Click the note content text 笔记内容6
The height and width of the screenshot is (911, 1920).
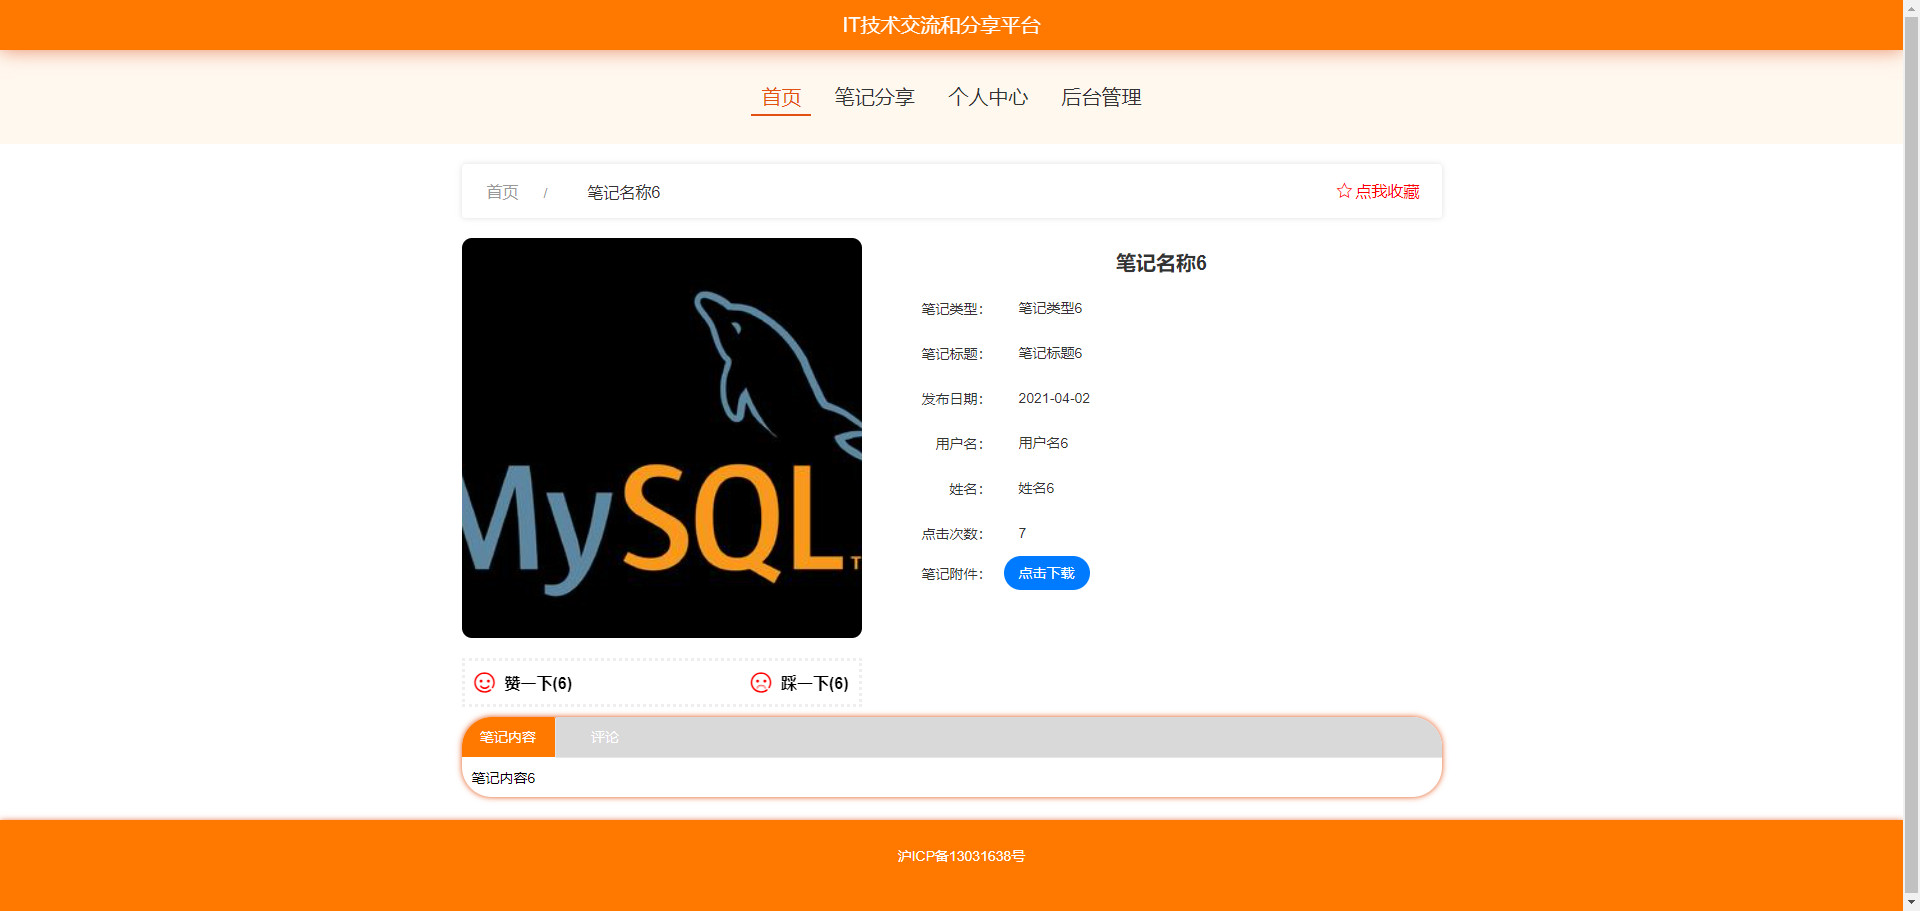[503, 778]
